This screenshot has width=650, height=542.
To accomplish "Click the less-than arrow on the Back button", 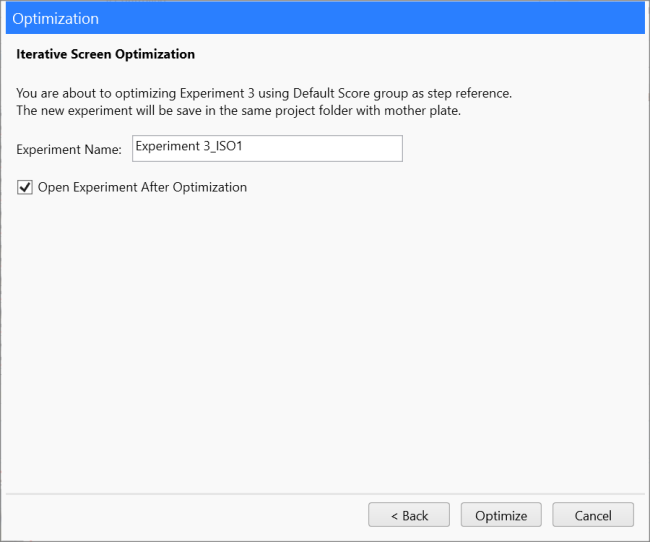I will click(x=394, y=516).
